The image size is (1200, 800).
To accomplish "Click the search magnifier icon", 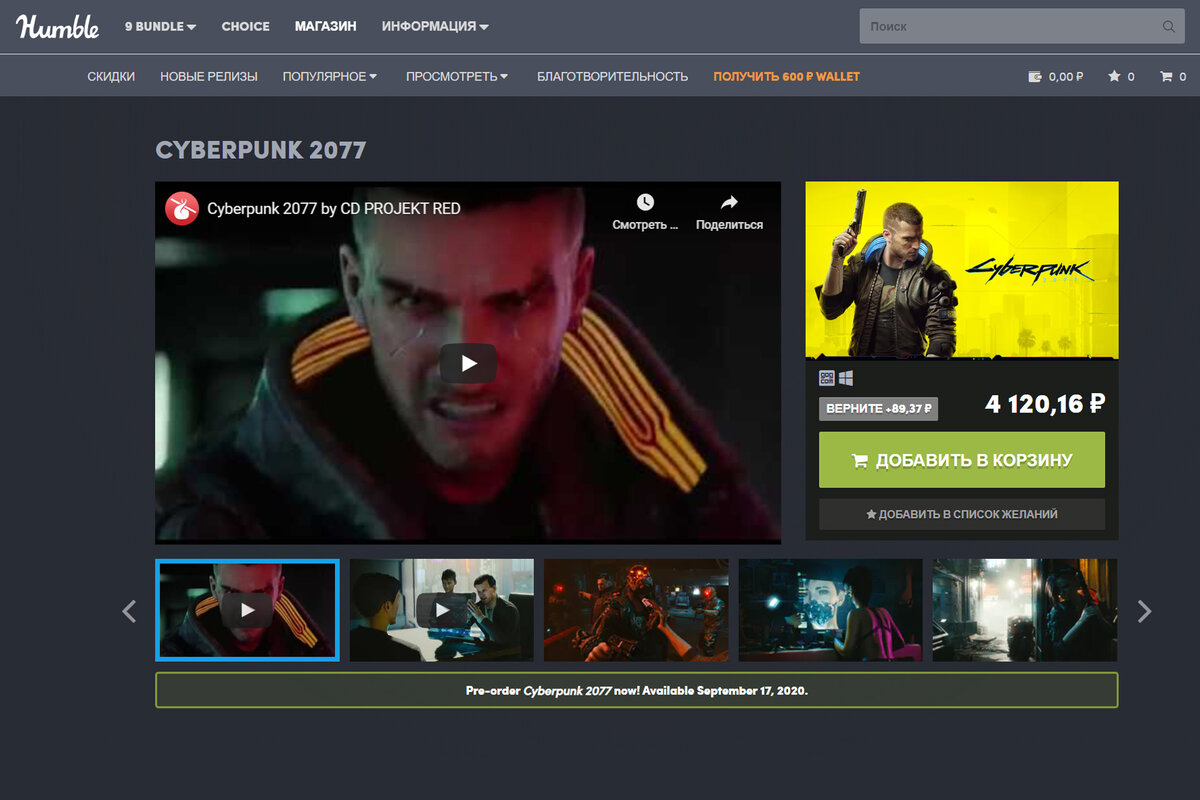I will point(1169,26).
